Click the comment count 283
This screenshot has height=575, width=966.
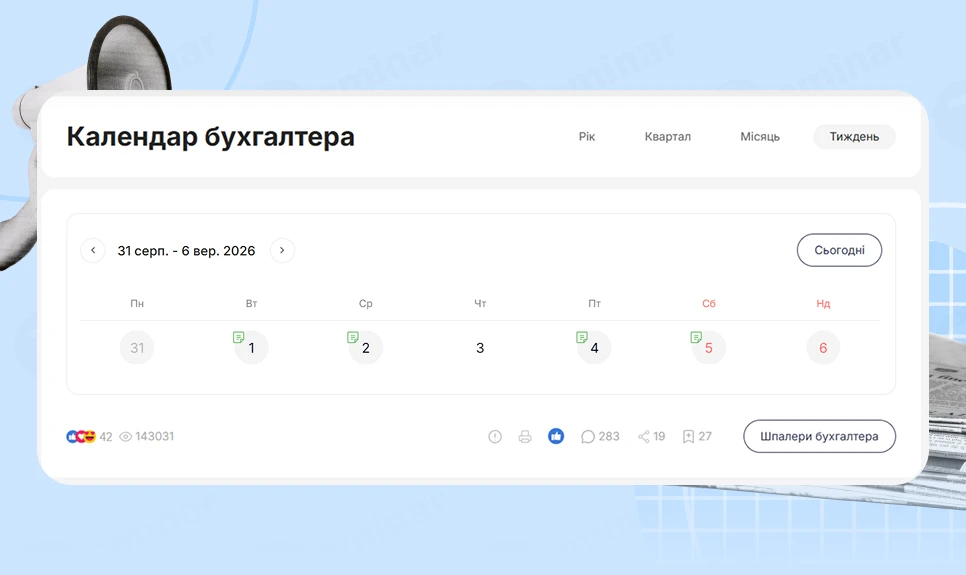click(609, 436)
